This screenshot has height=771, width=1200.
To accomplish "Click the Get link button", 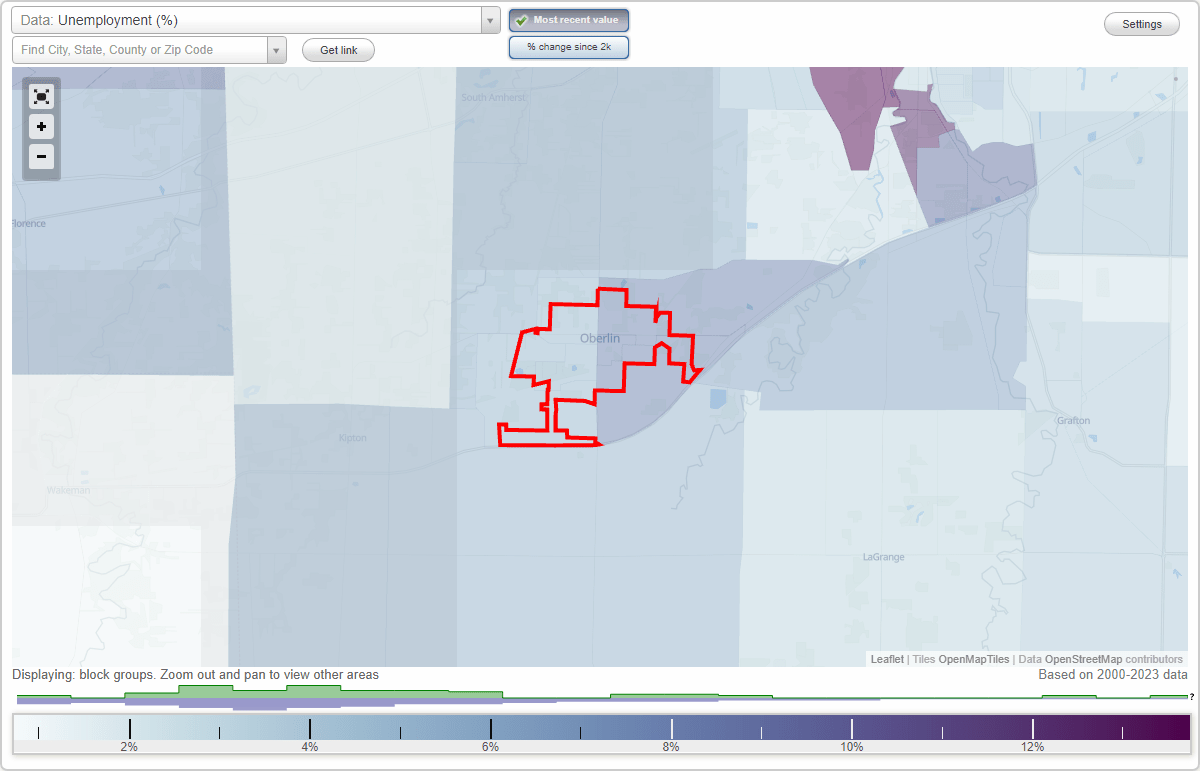I will click(x=338, y=50).
